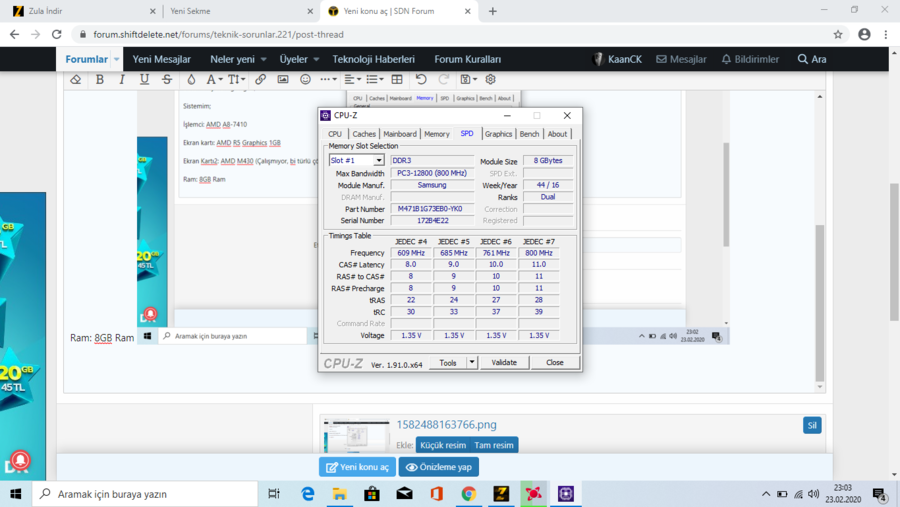Screen dimensions: 900x507
Task: Click the Close button in CPU-Z
Action: [x=554, y=363]
